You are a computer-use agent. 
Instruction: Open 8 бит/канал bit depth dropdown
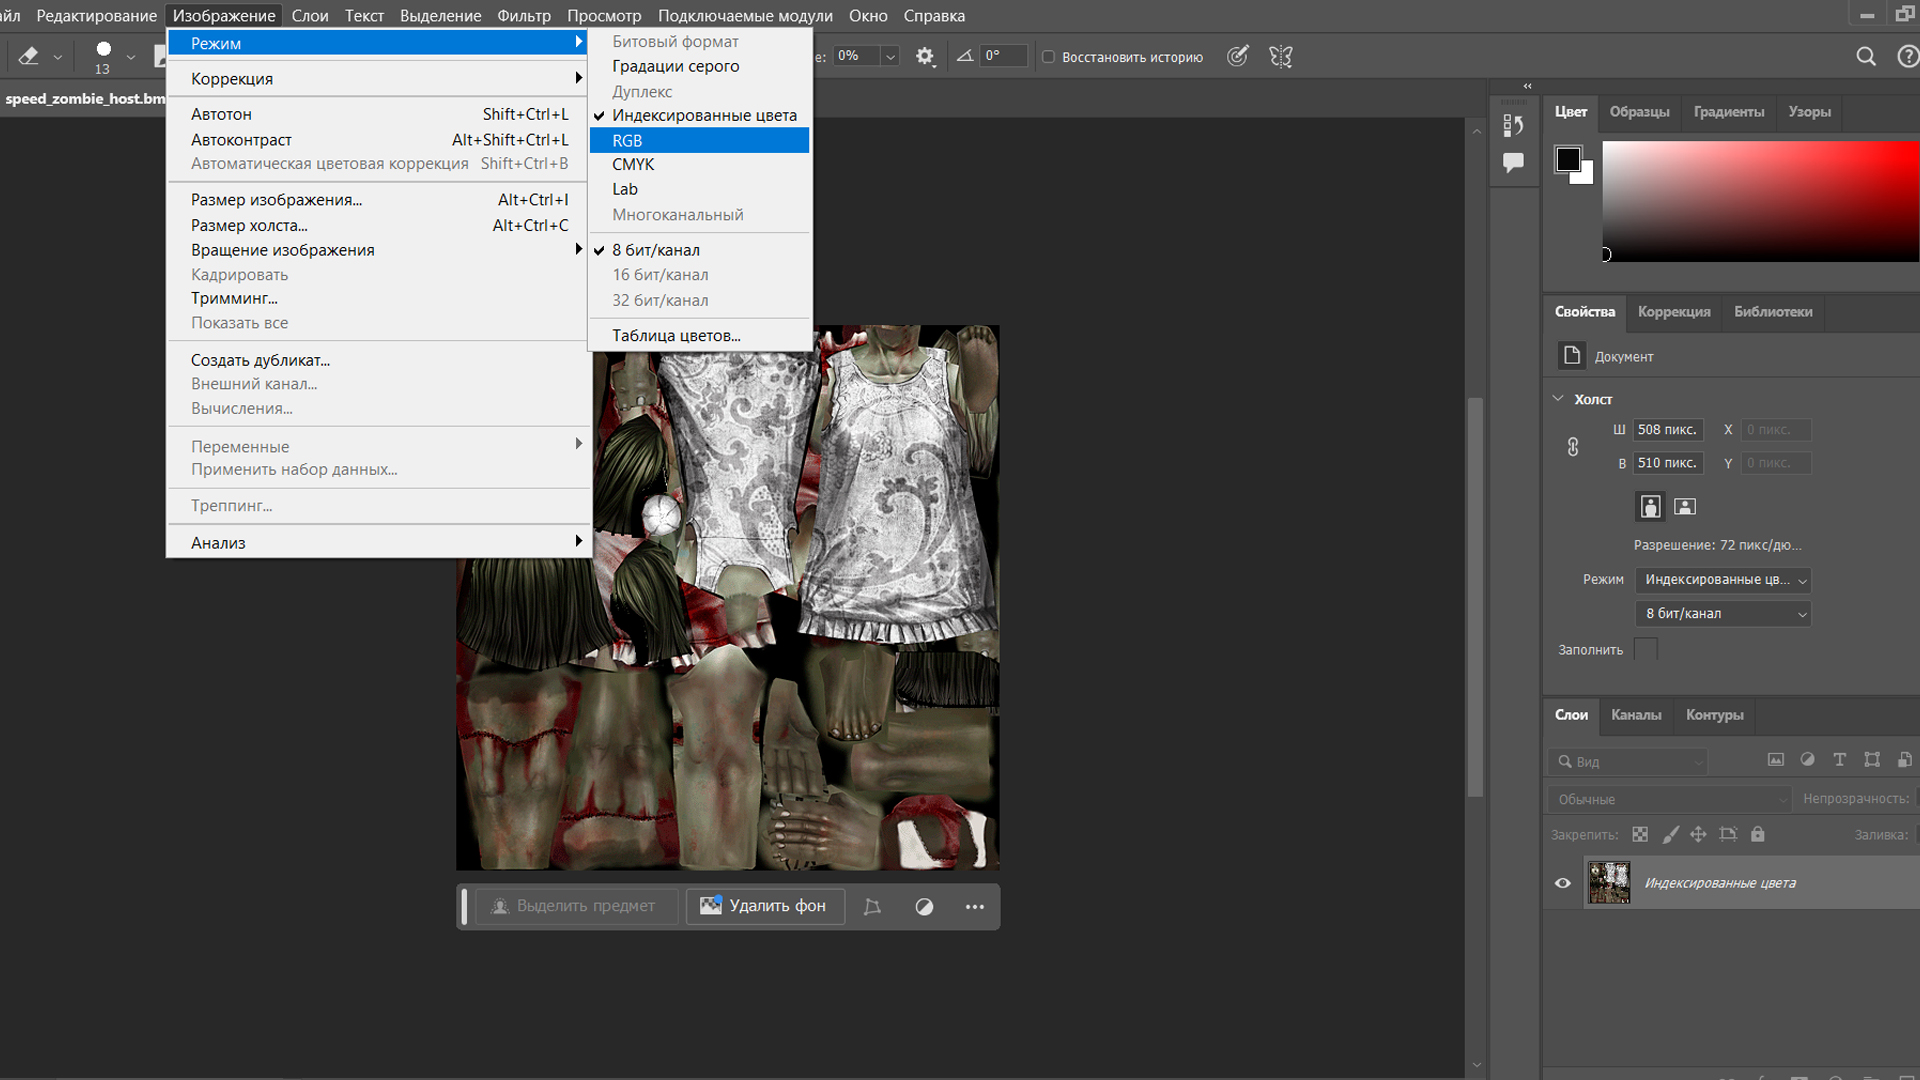pos(1725,614)
